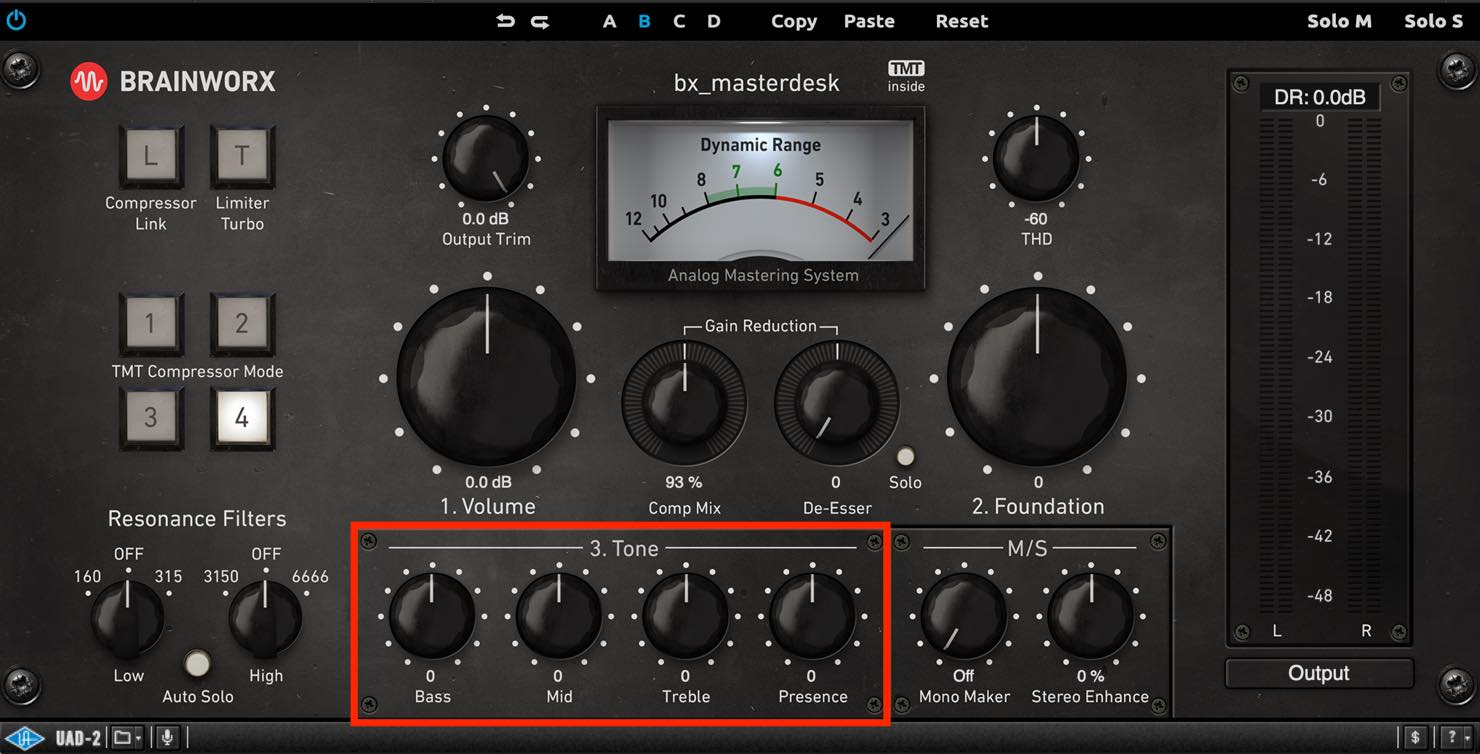Enable Solo S monitoring
1480x754 pixels.
(1433, 21)
